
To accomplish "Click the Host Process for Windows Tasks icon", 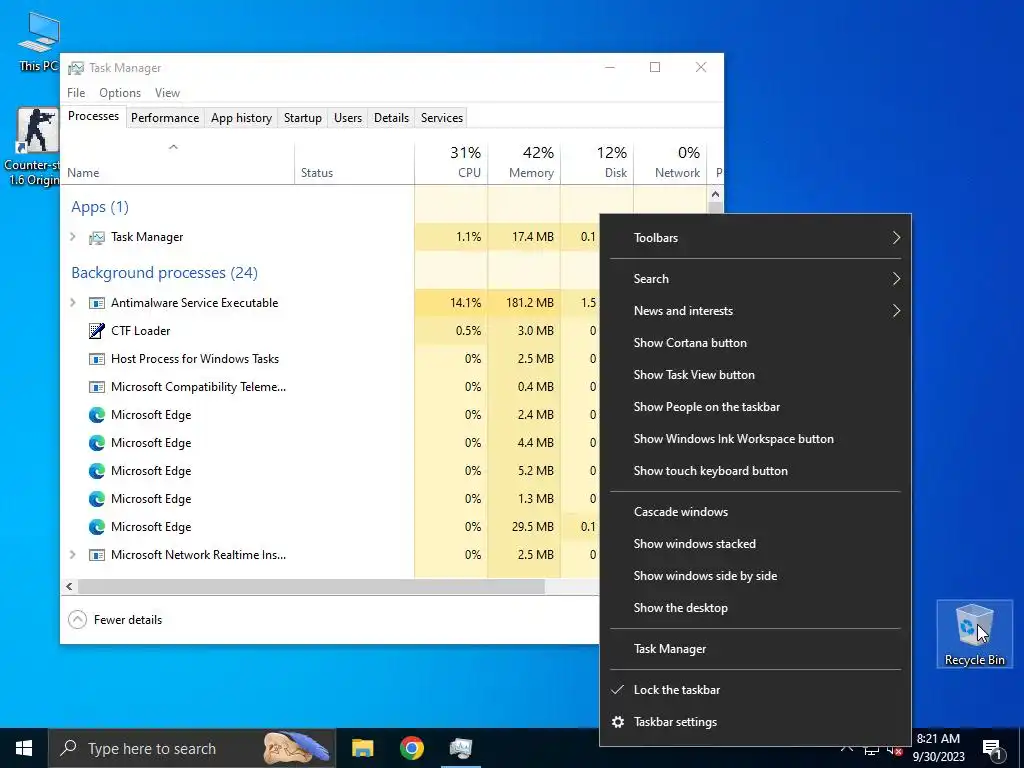I will 97,359.
